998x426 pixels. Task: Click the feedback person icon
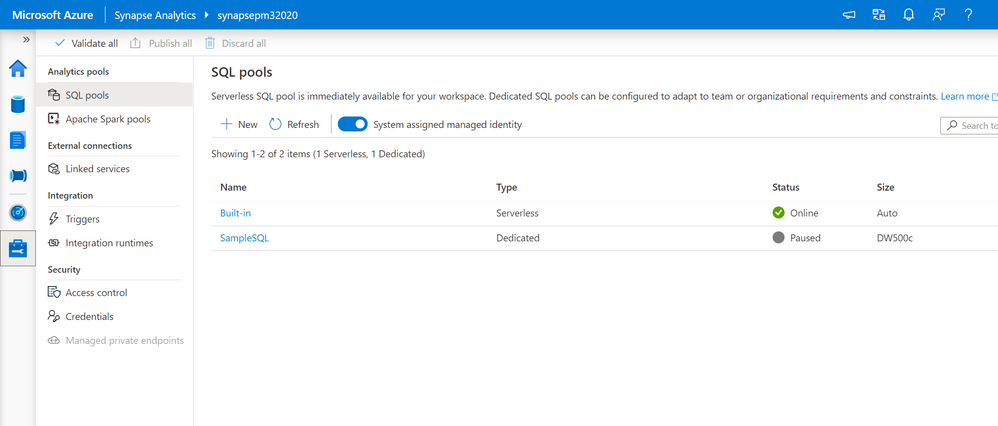(939, 15)
